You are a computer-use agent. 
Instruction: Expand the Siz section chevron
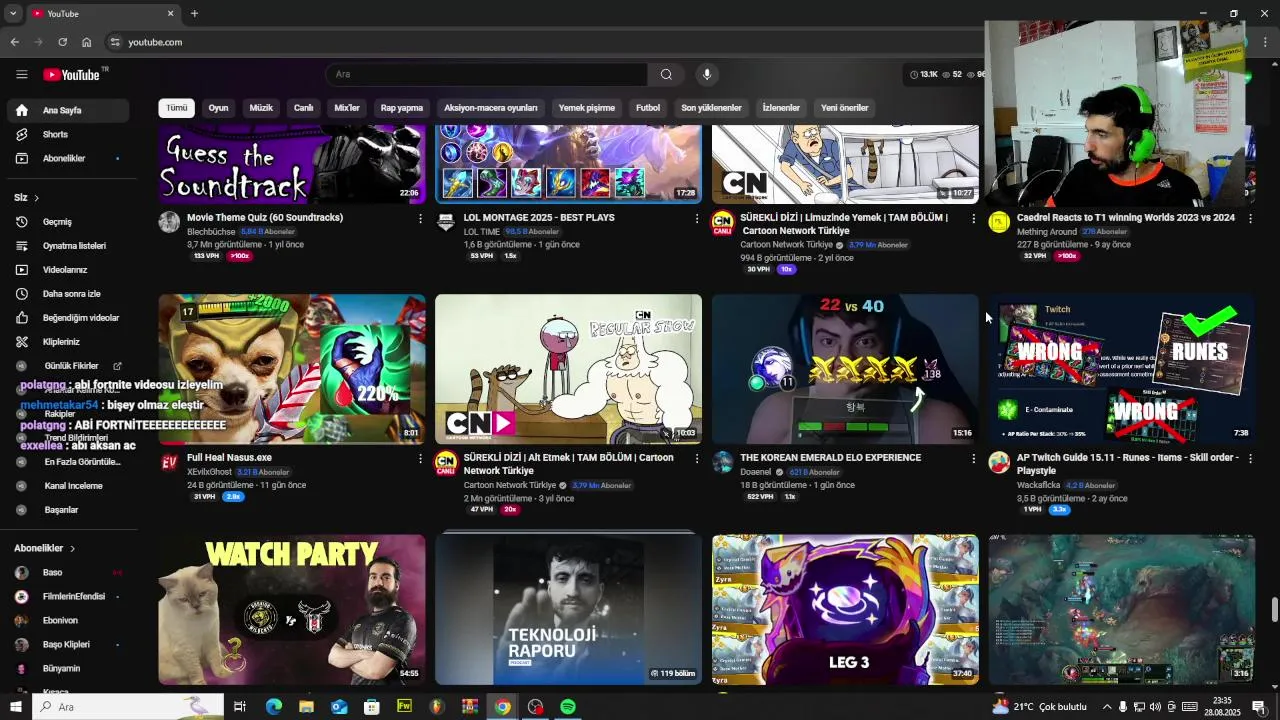coord(36,198)
